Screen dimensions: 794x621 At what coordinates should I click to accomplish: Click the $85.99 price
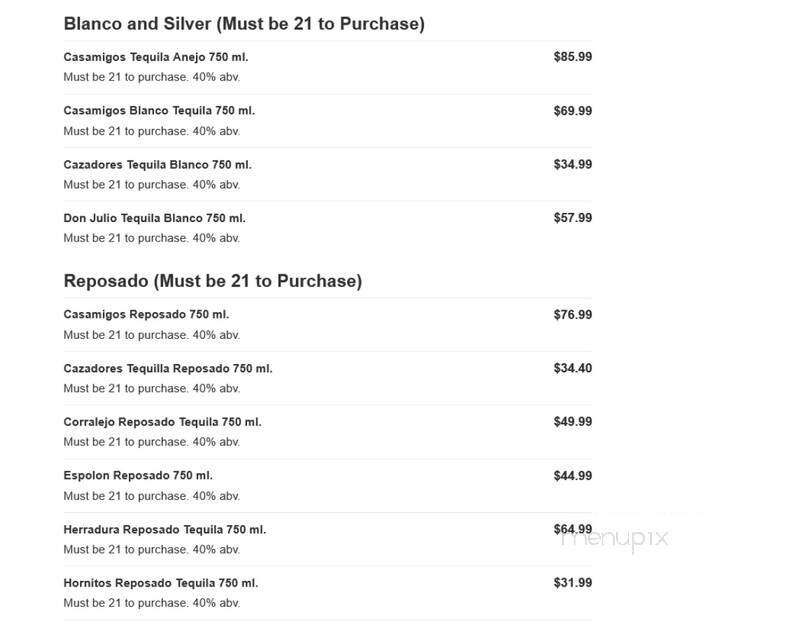(x=572, y=57)
